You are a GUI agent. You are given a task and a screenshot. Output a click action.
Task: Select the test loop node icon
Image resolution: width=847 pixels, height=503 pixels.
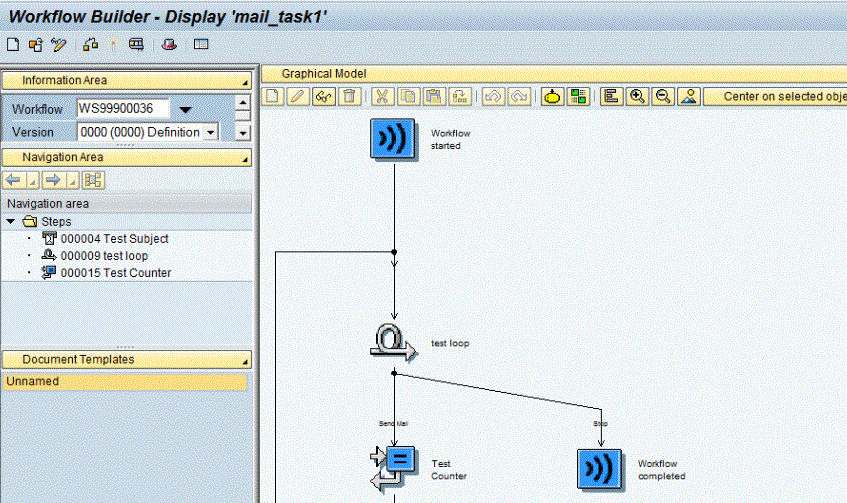[x=394, y=342]
